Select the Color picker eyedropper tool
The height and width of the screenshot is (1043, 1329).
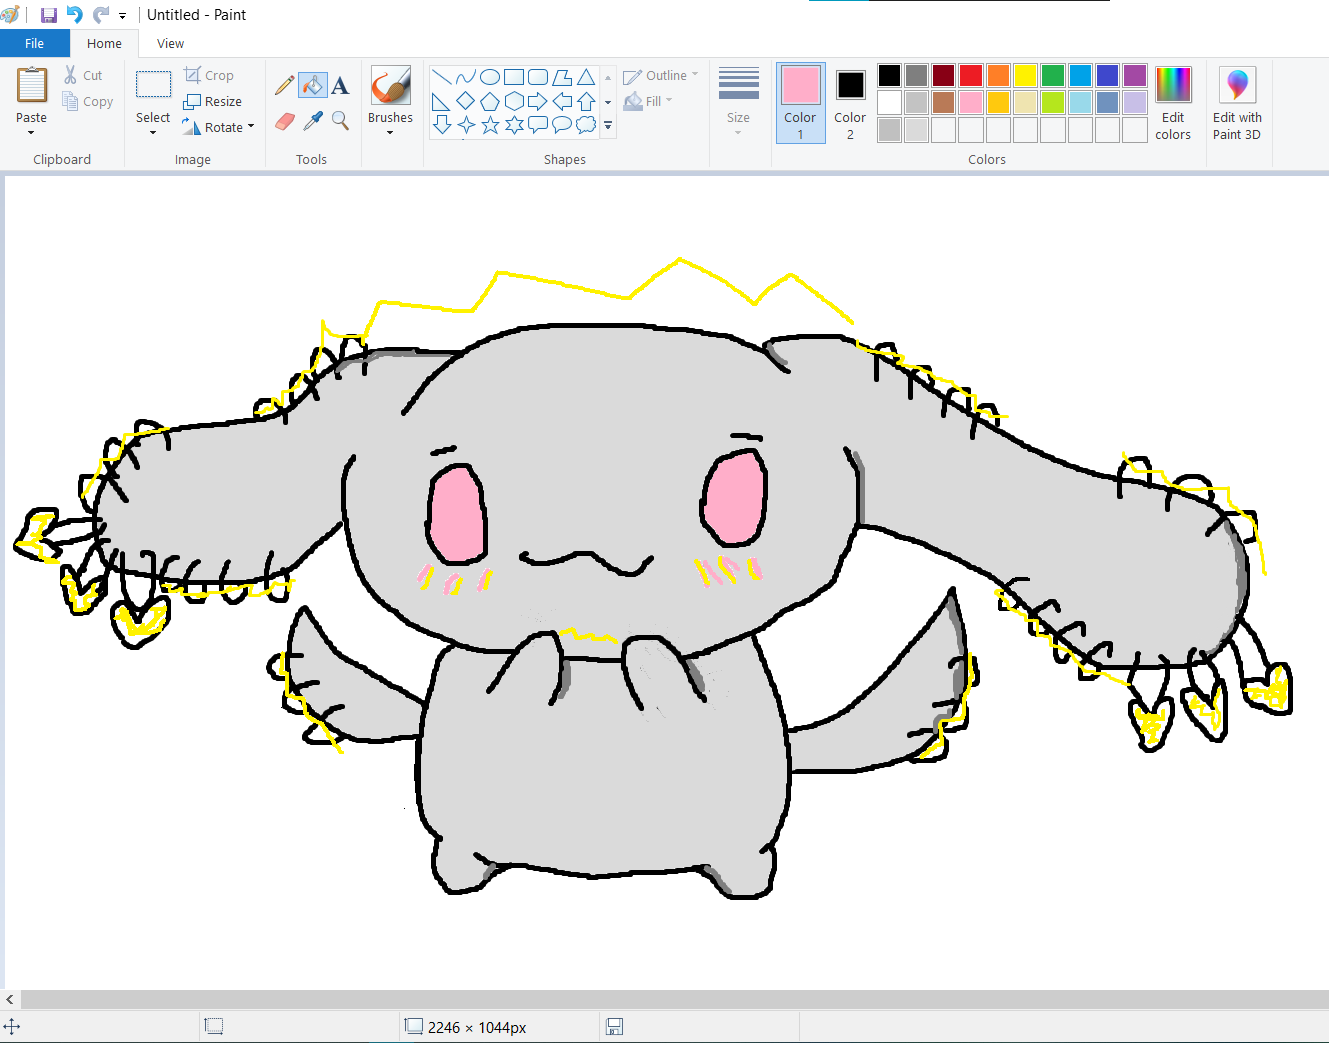pyautogui.click(x=313, y=121)
